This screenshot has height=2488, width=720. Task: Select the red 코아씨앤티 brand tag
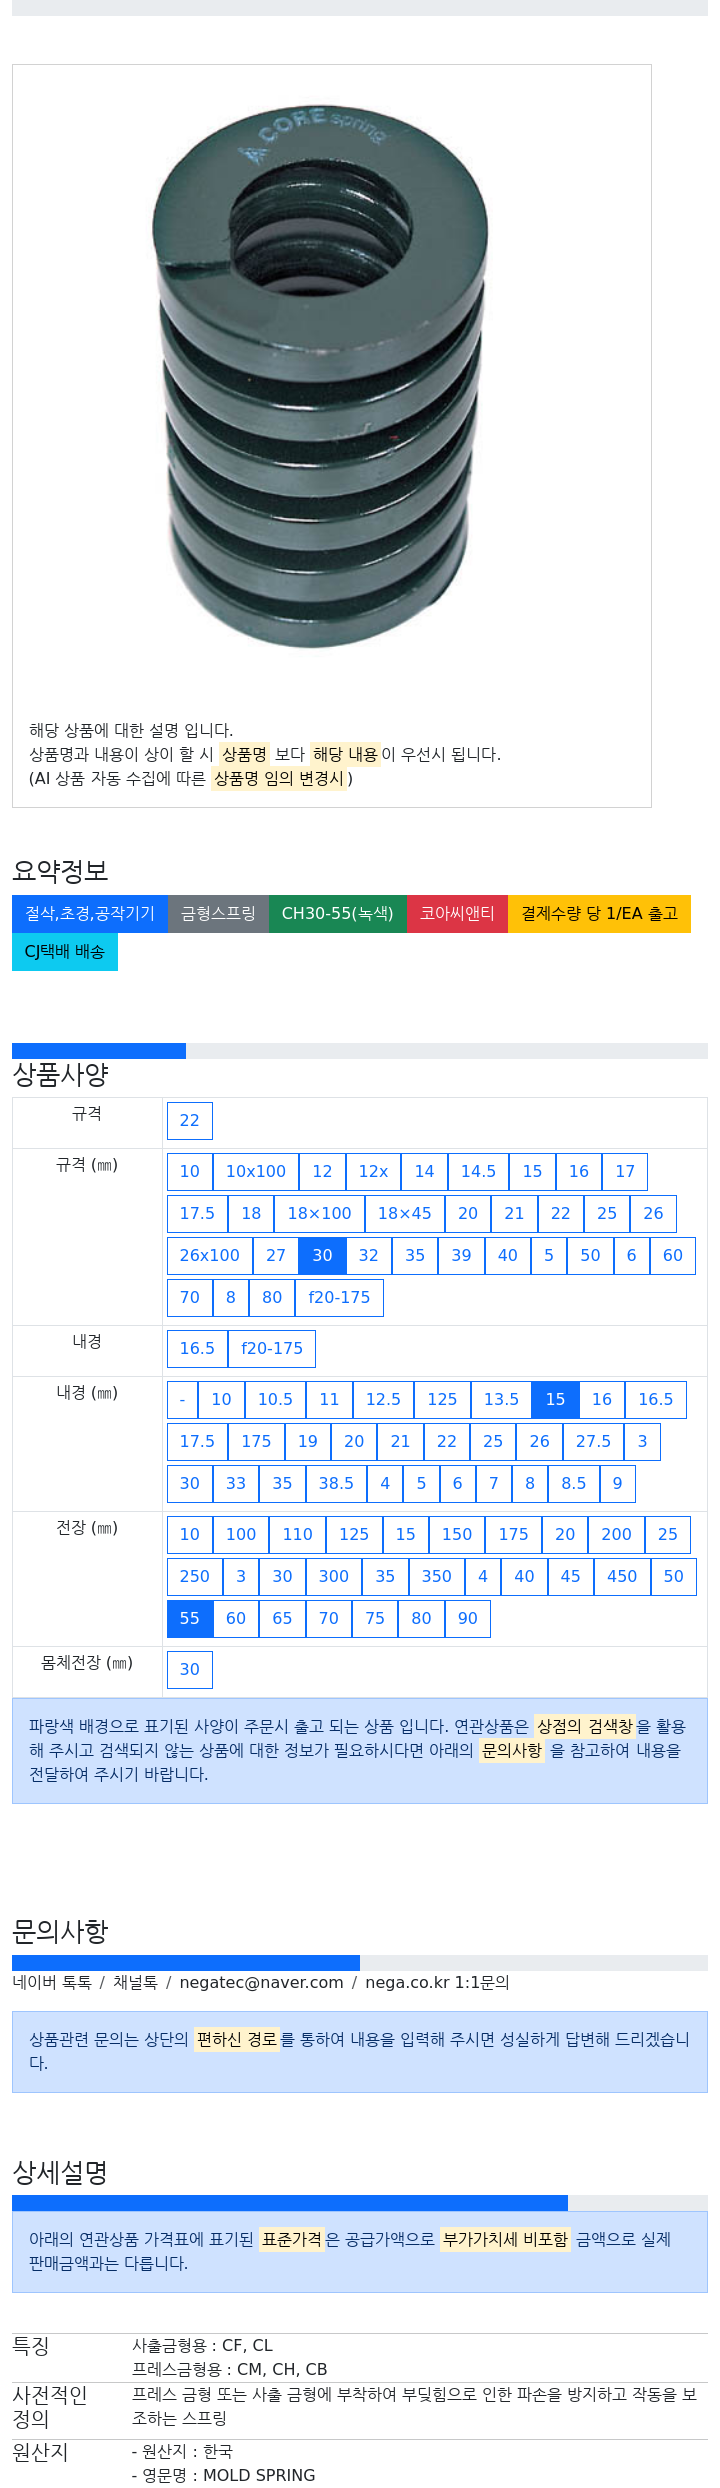tap(457, 913)
